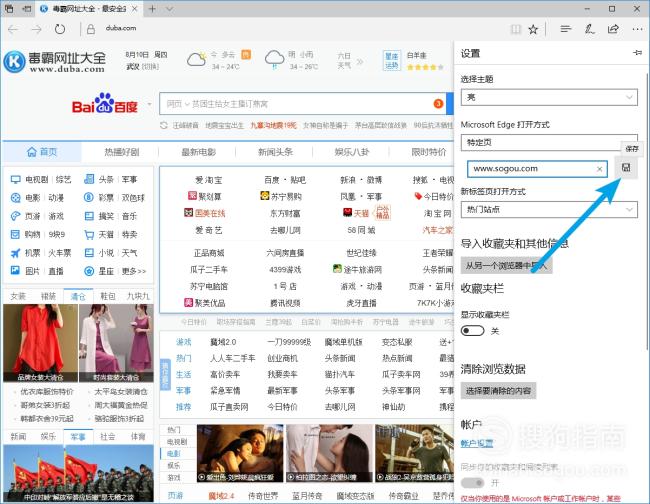Select the 女装 shopping tab
Image resolution: width=650 pixels, height=504 pixels.
[18, 296]
